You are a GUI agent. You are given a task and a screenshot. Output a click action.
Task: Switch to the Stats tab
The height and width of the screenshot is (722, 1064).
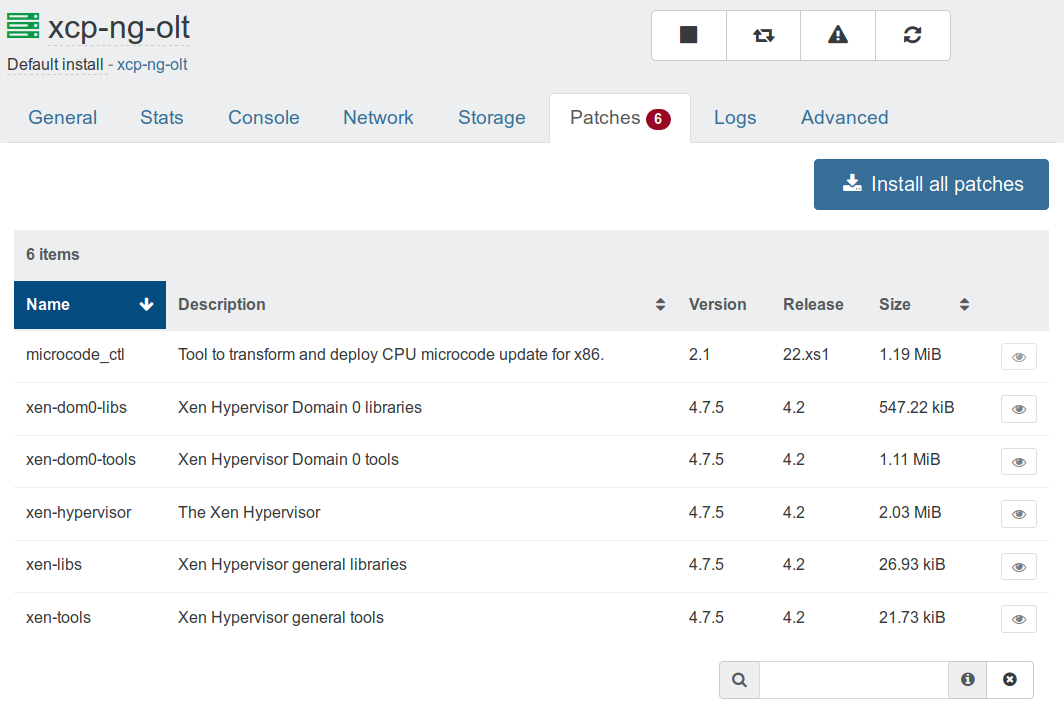[x=162, y=117]
